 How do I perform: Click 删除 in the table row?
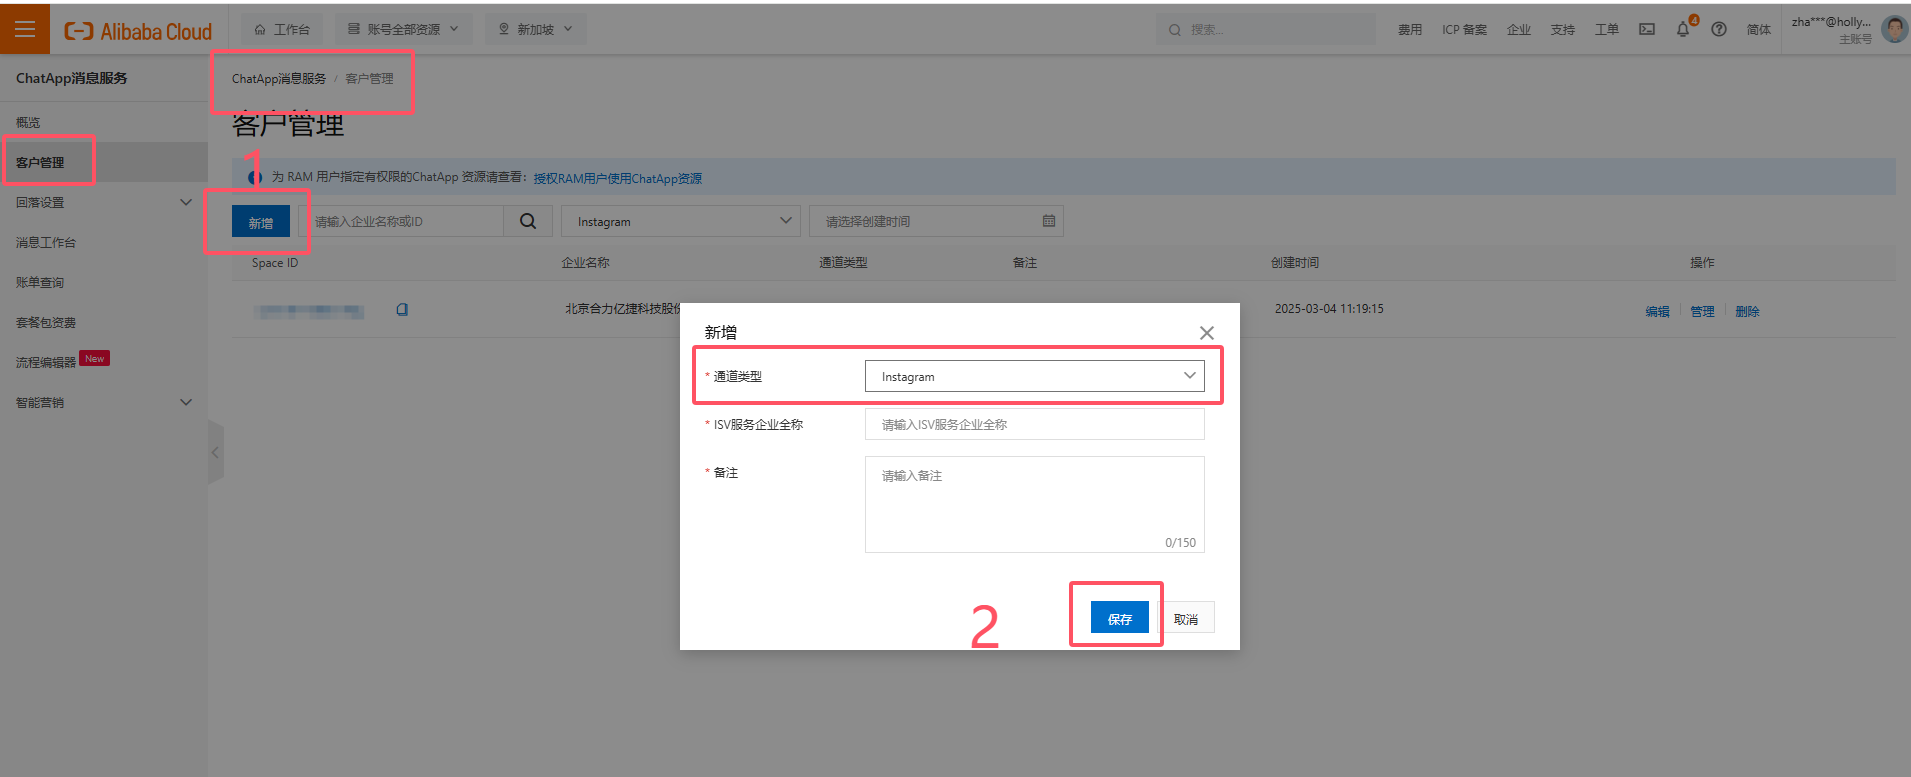point(1747,311)
